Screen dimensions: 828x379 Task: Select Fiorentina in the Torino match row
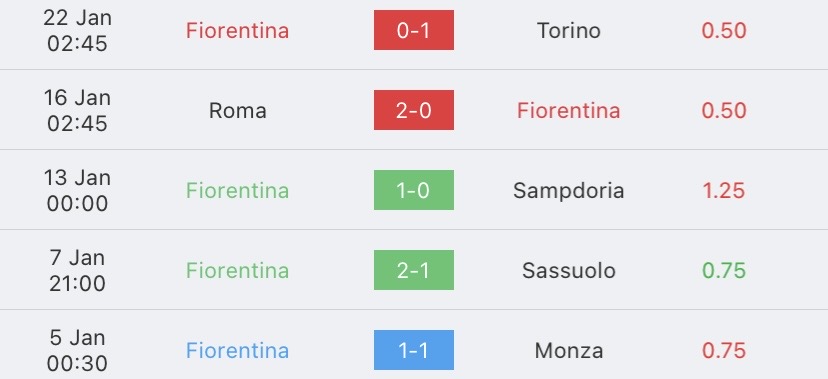pos(237,30)
